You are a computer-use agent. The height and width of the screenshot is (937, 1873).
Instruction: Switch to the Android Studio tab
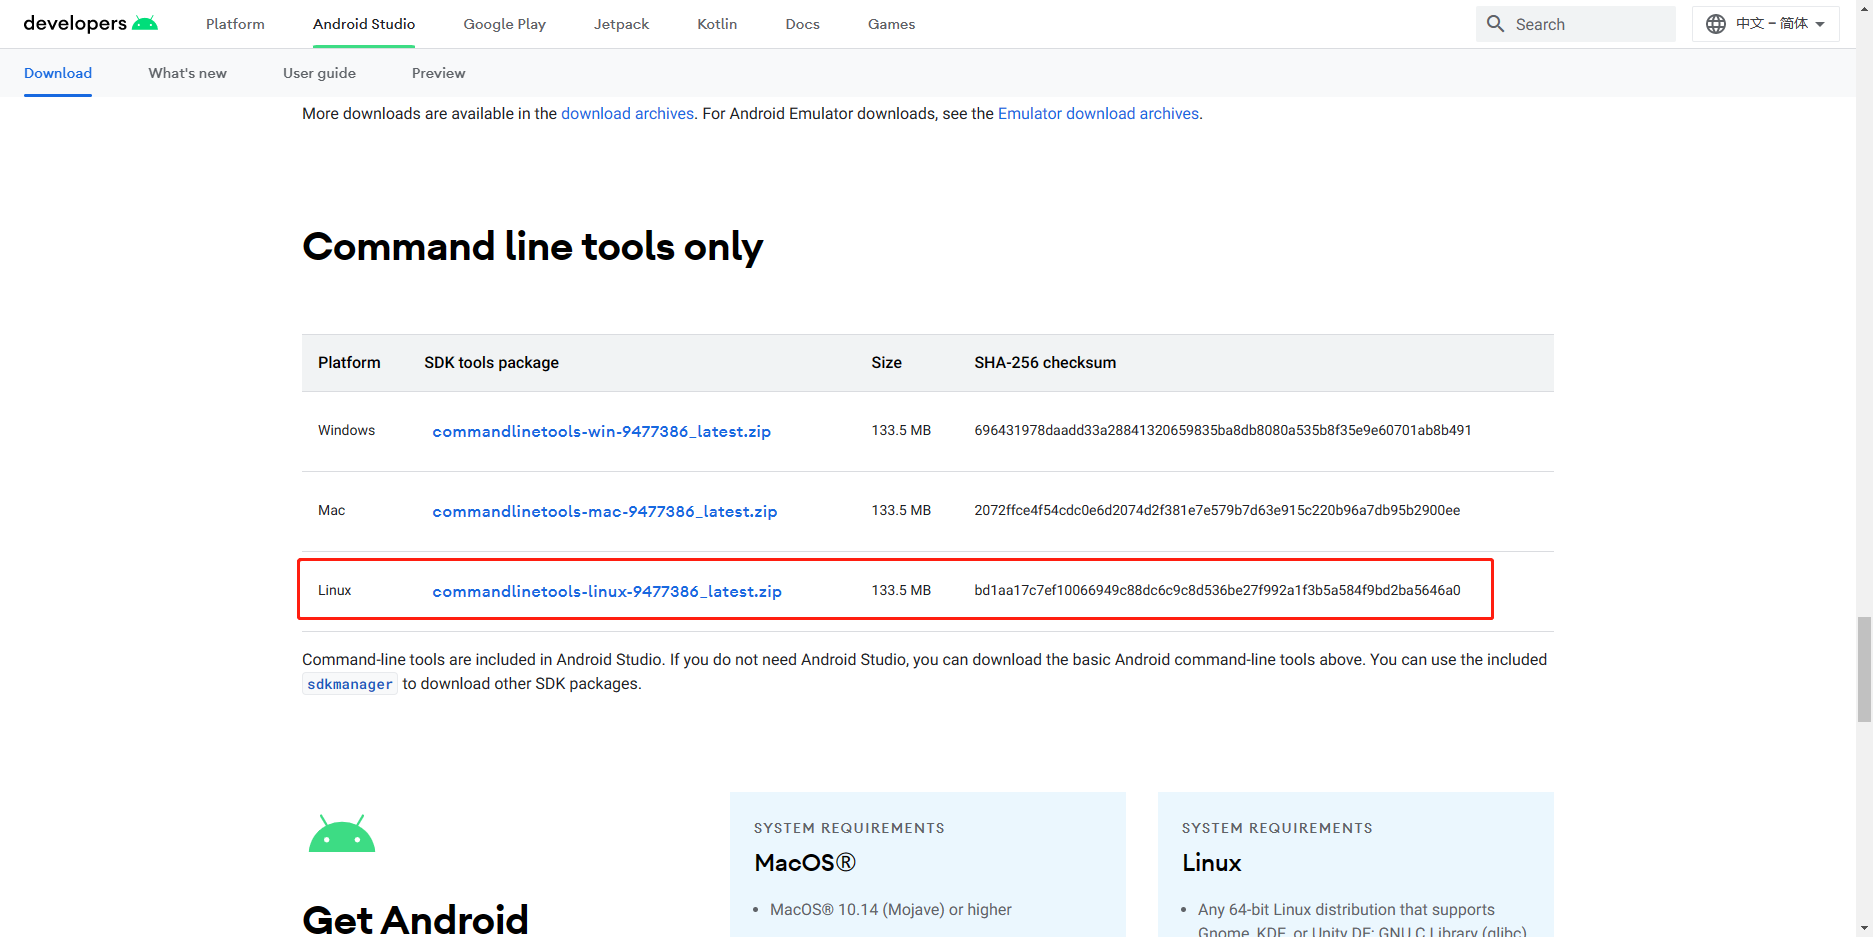pos(363,23)
